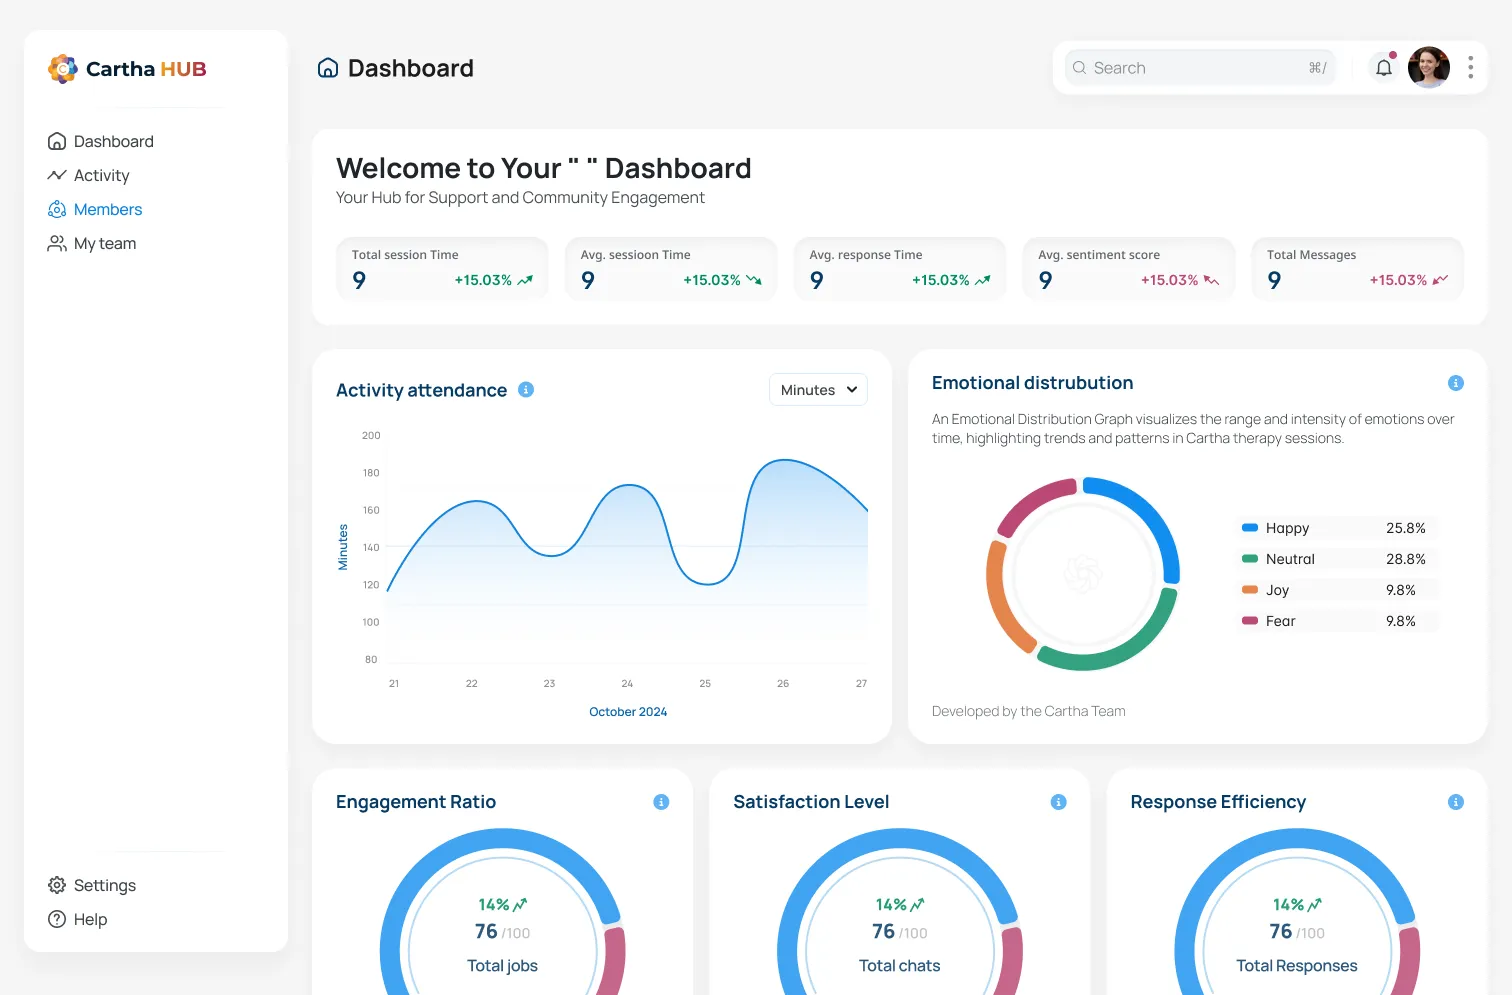The image size is (1512, 995).
Task: Click the Total chats gauge label
Action: coord(899,966)
